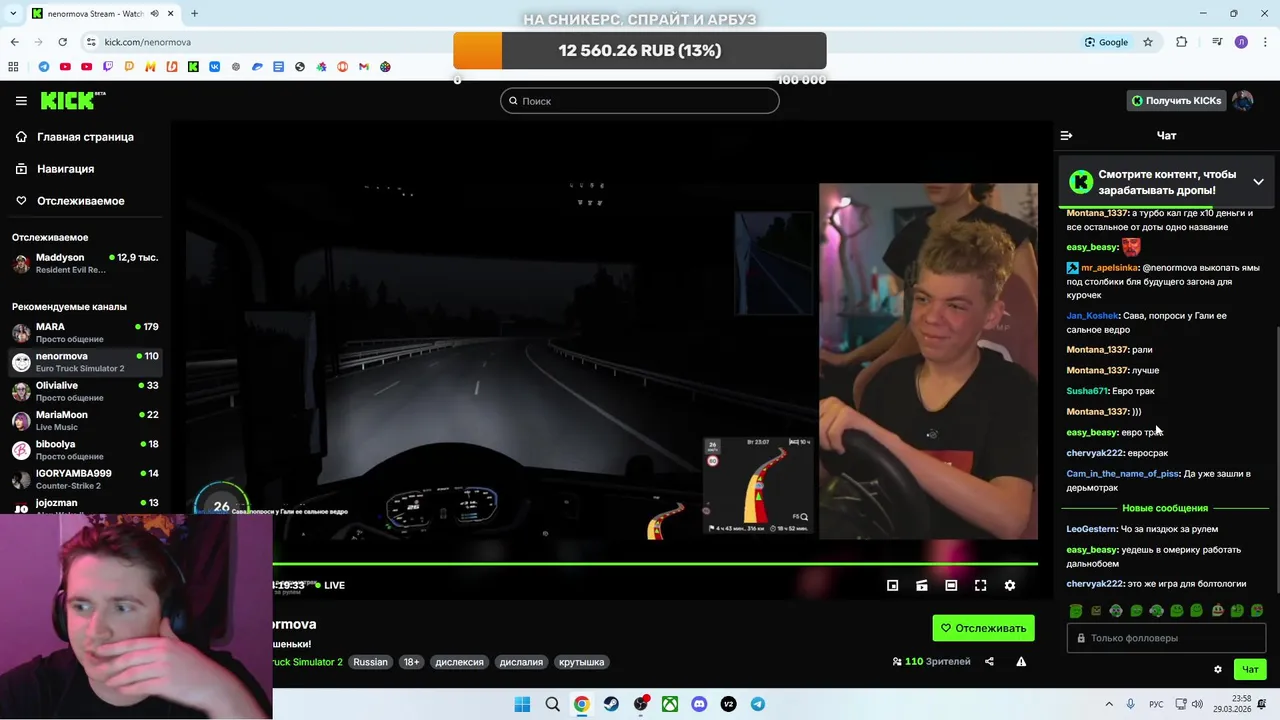
Task: Open Steam from the taskbar
Action: pos(611,704)
